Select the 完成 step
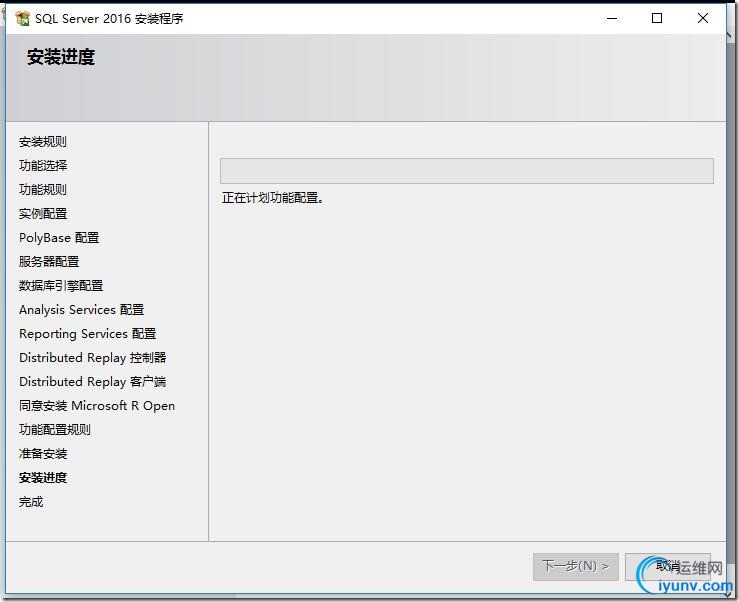 pos(31,502)
